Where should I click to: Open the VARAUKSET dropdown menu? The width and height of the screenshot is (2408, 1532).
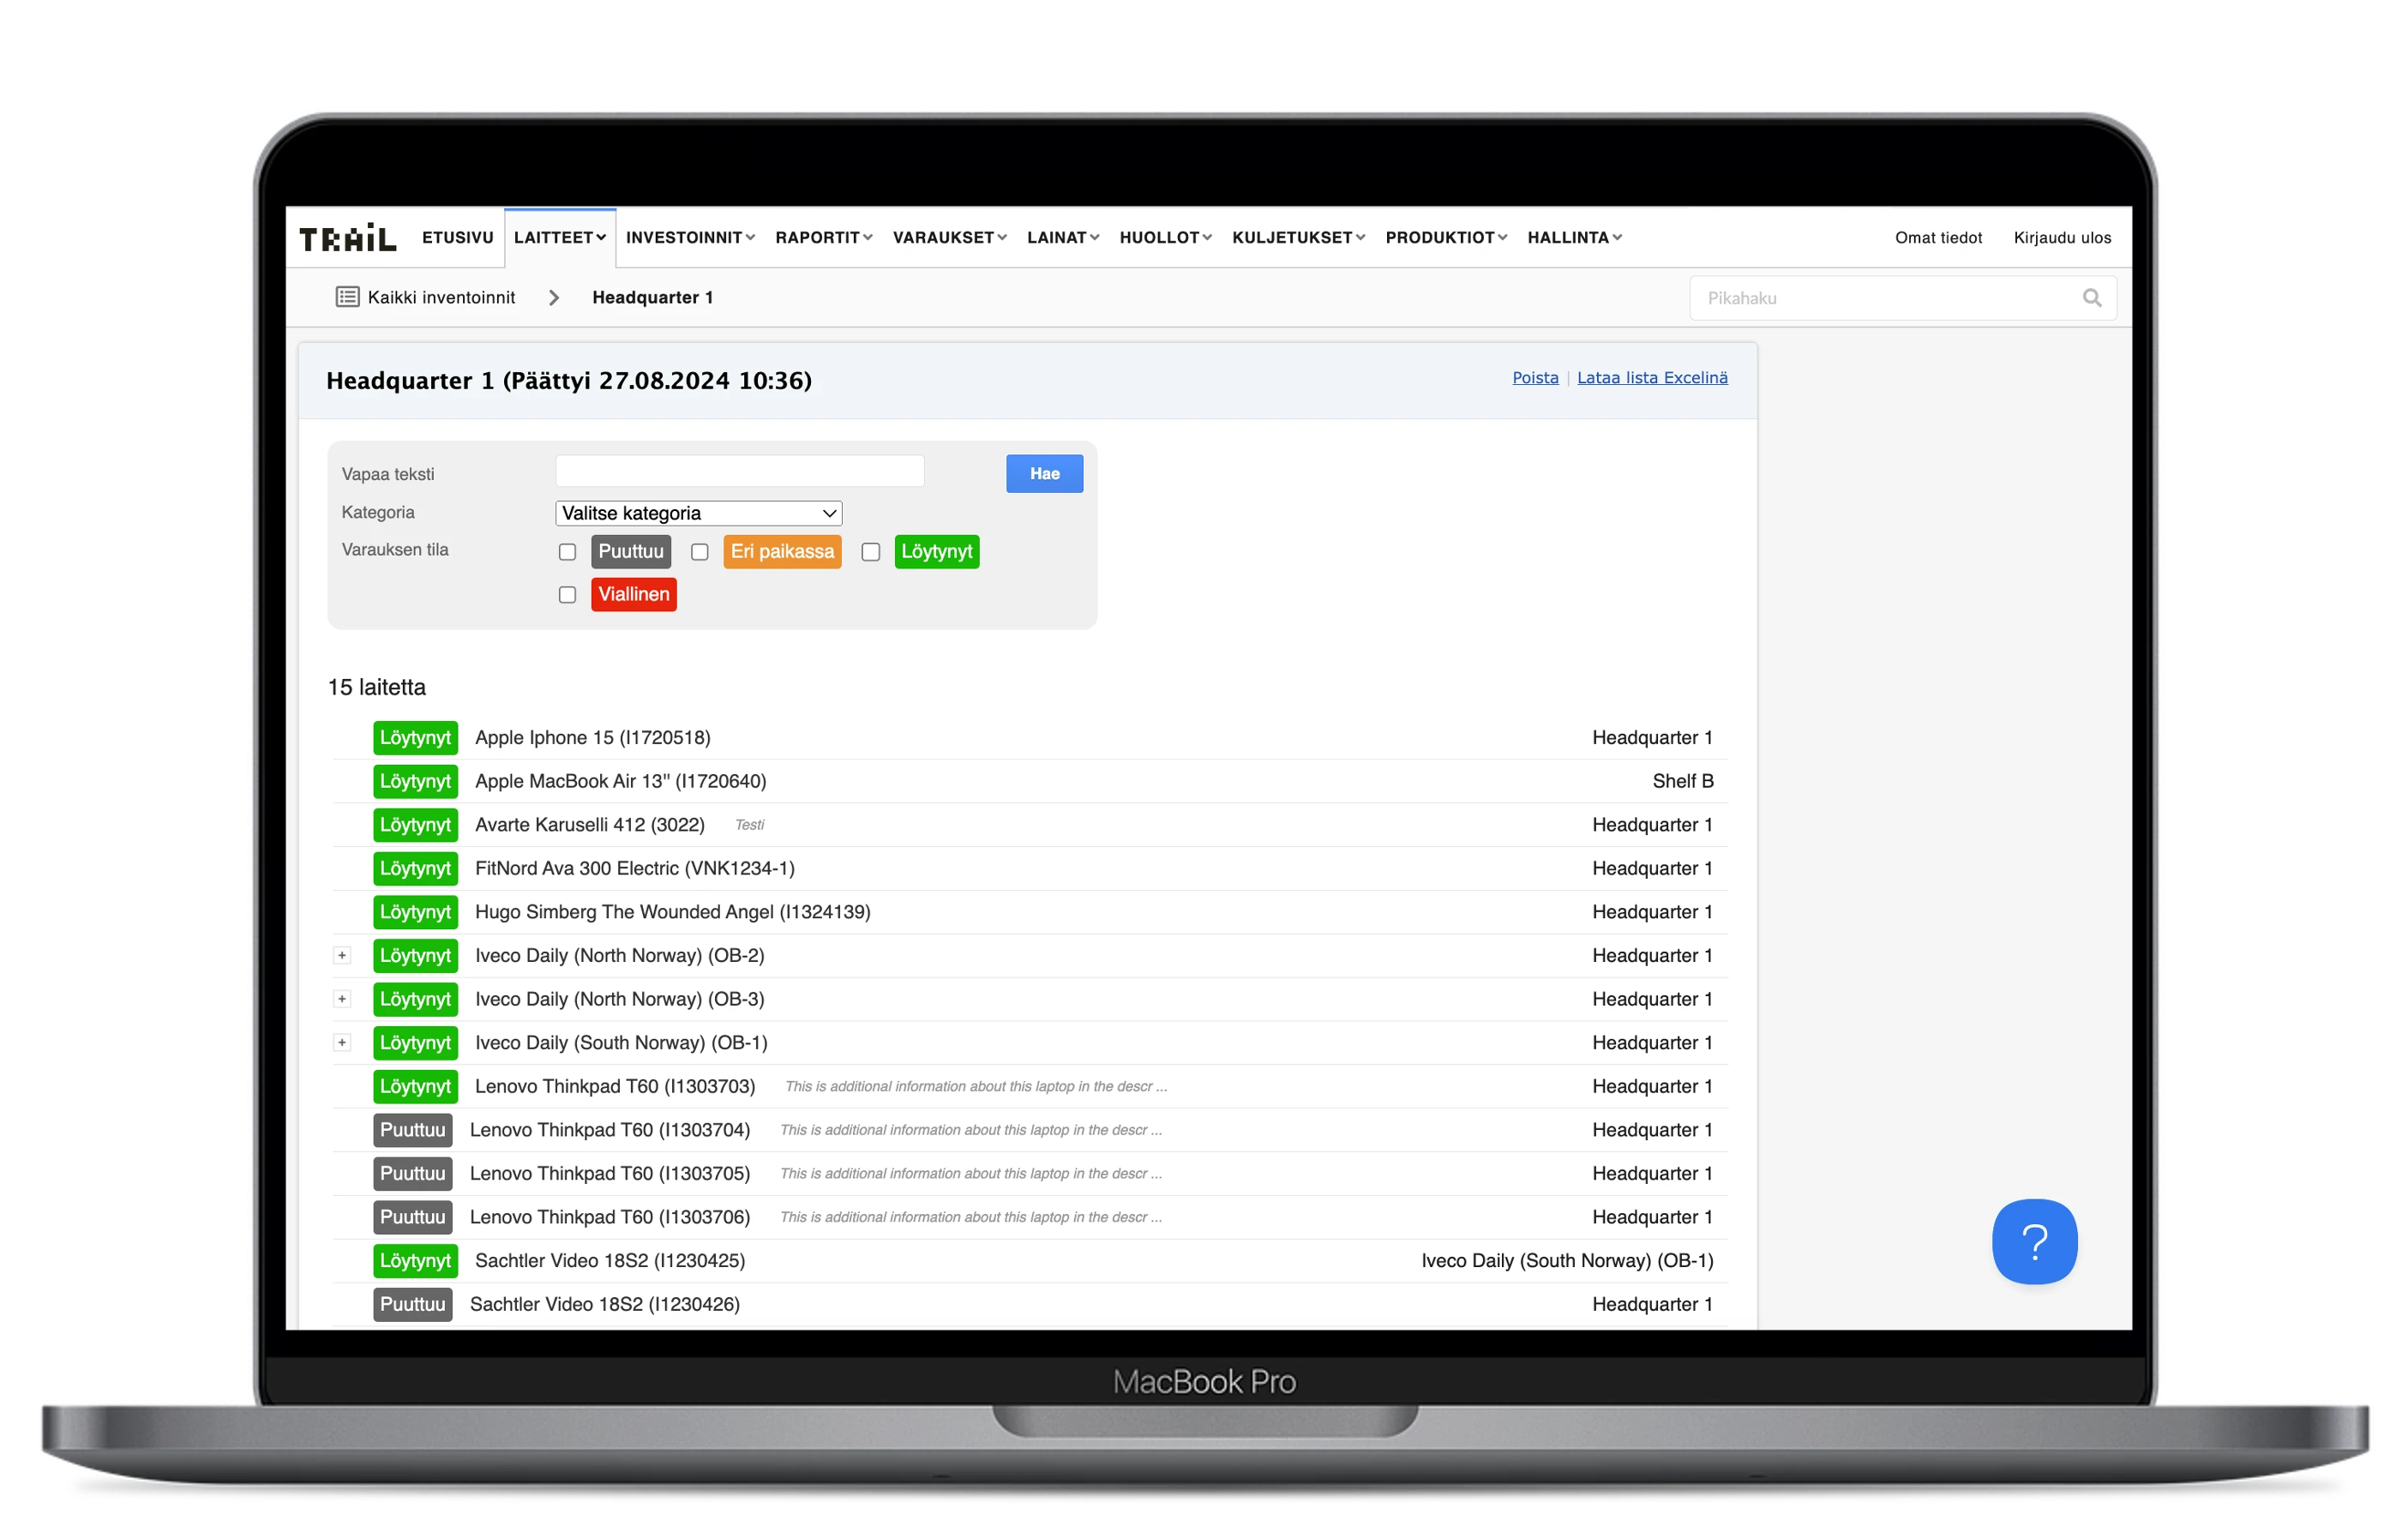949,238
